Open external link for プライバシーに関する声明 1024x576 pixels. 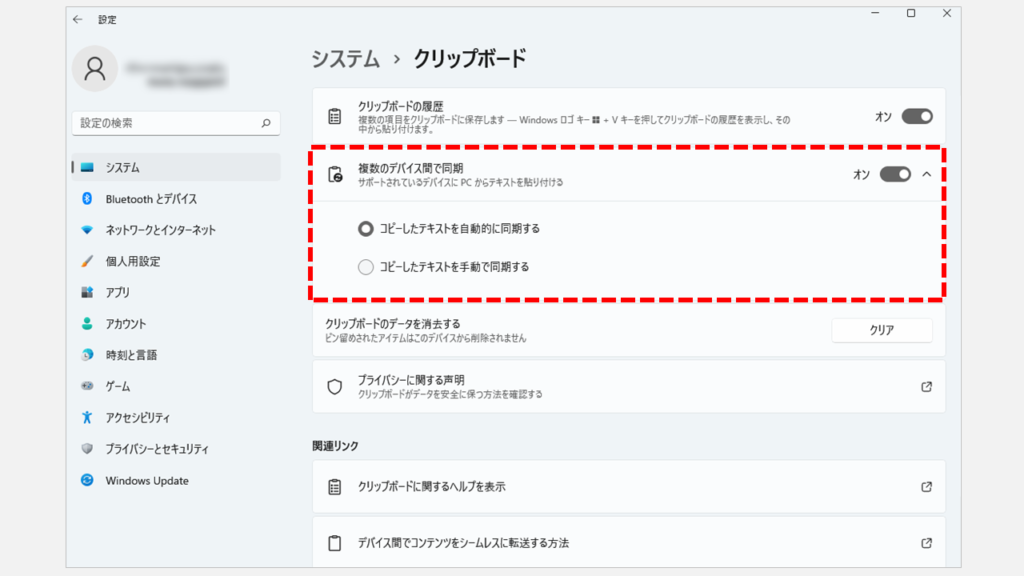926,387
